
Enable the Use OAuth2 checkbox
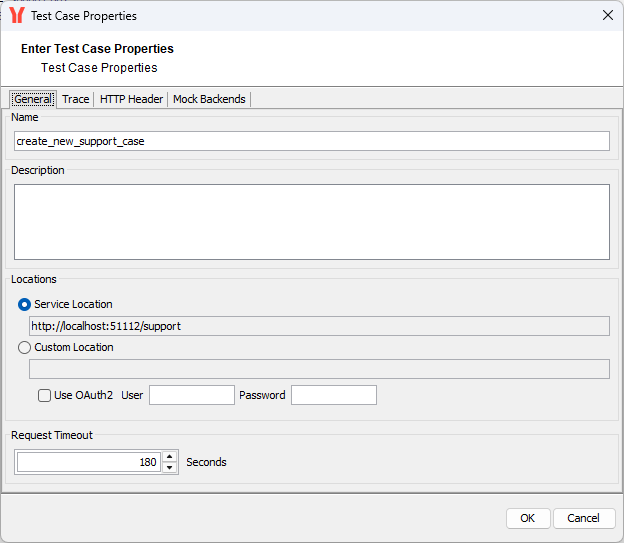[45, 395]
